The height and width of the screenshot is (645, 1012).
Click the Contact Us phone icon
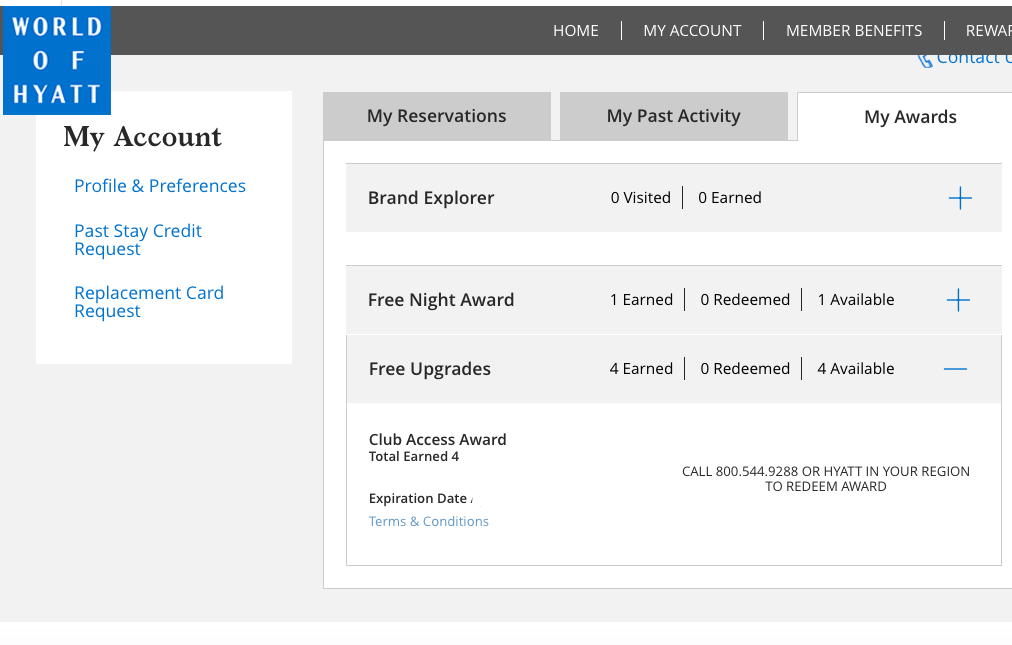click(x=925, y=60)
